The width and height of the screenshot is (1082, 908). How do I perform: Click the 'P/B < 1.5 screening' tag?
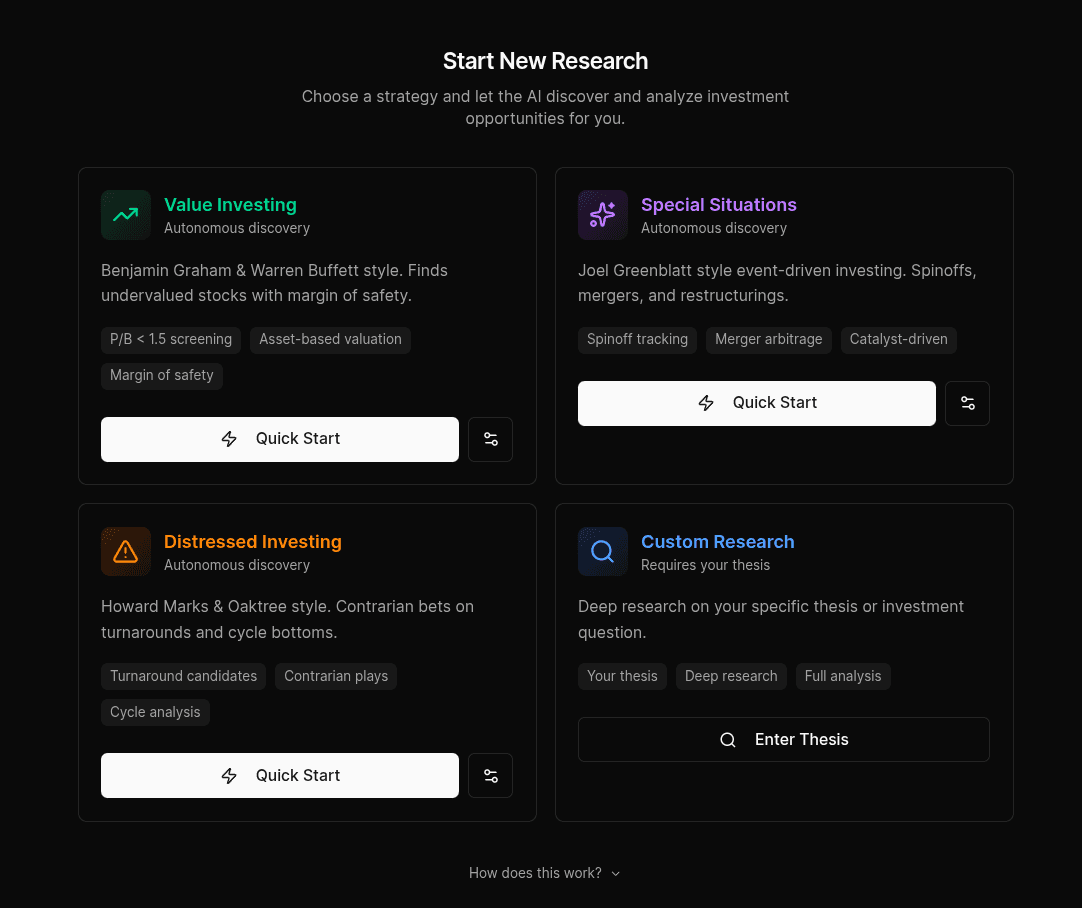[171, 340]
